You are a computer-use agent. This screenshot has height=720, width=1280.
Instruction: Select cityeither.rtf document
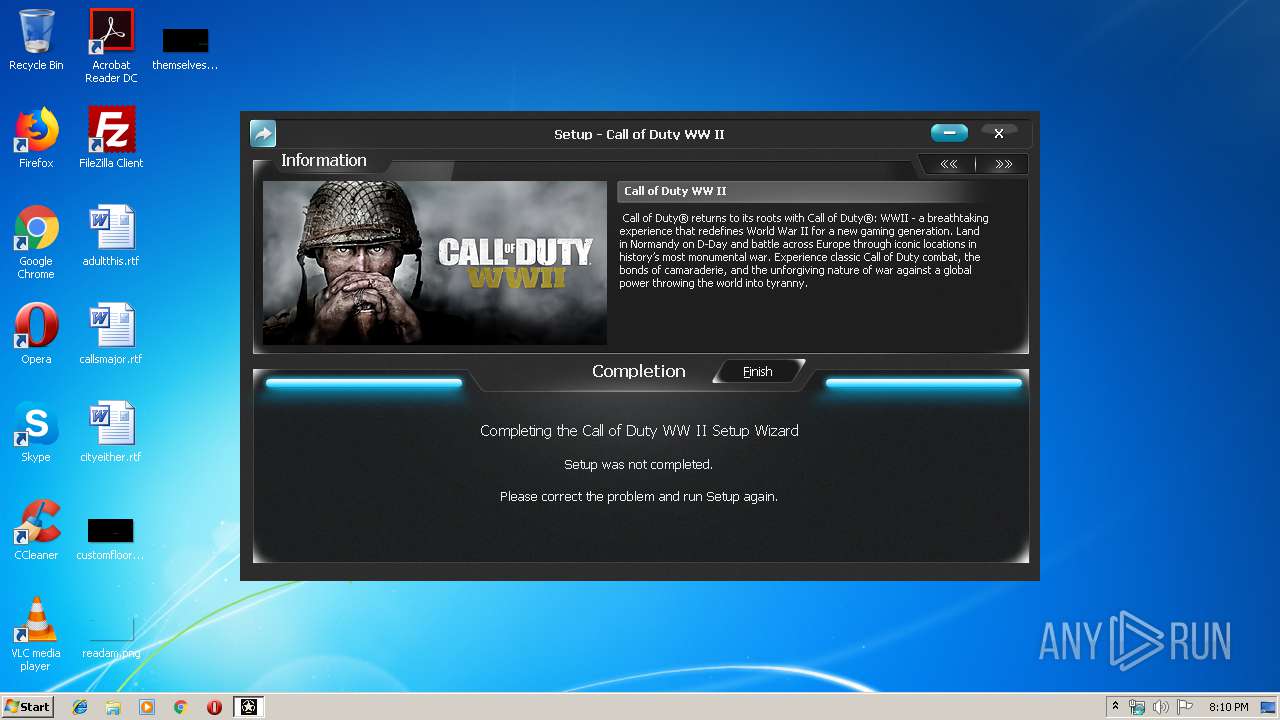coord(111,432)
